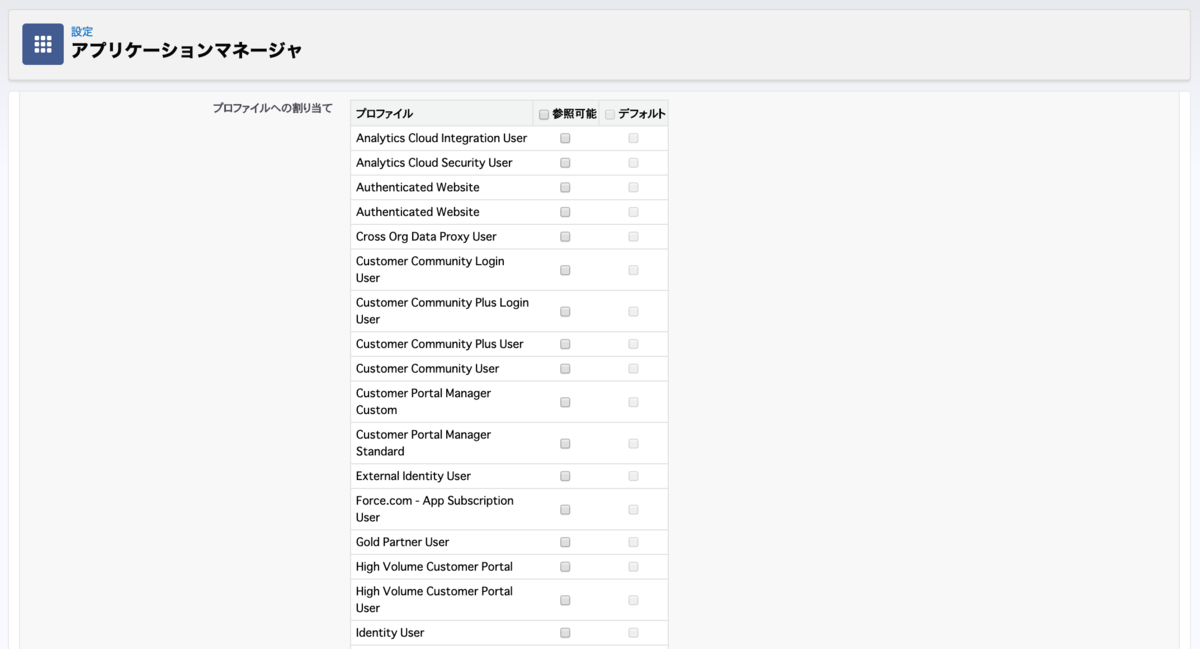Screen dimensions: 1200x649
Task: Click デフォルト checkbox for Customer Community Plus User
Action: [x=633, y=344]
